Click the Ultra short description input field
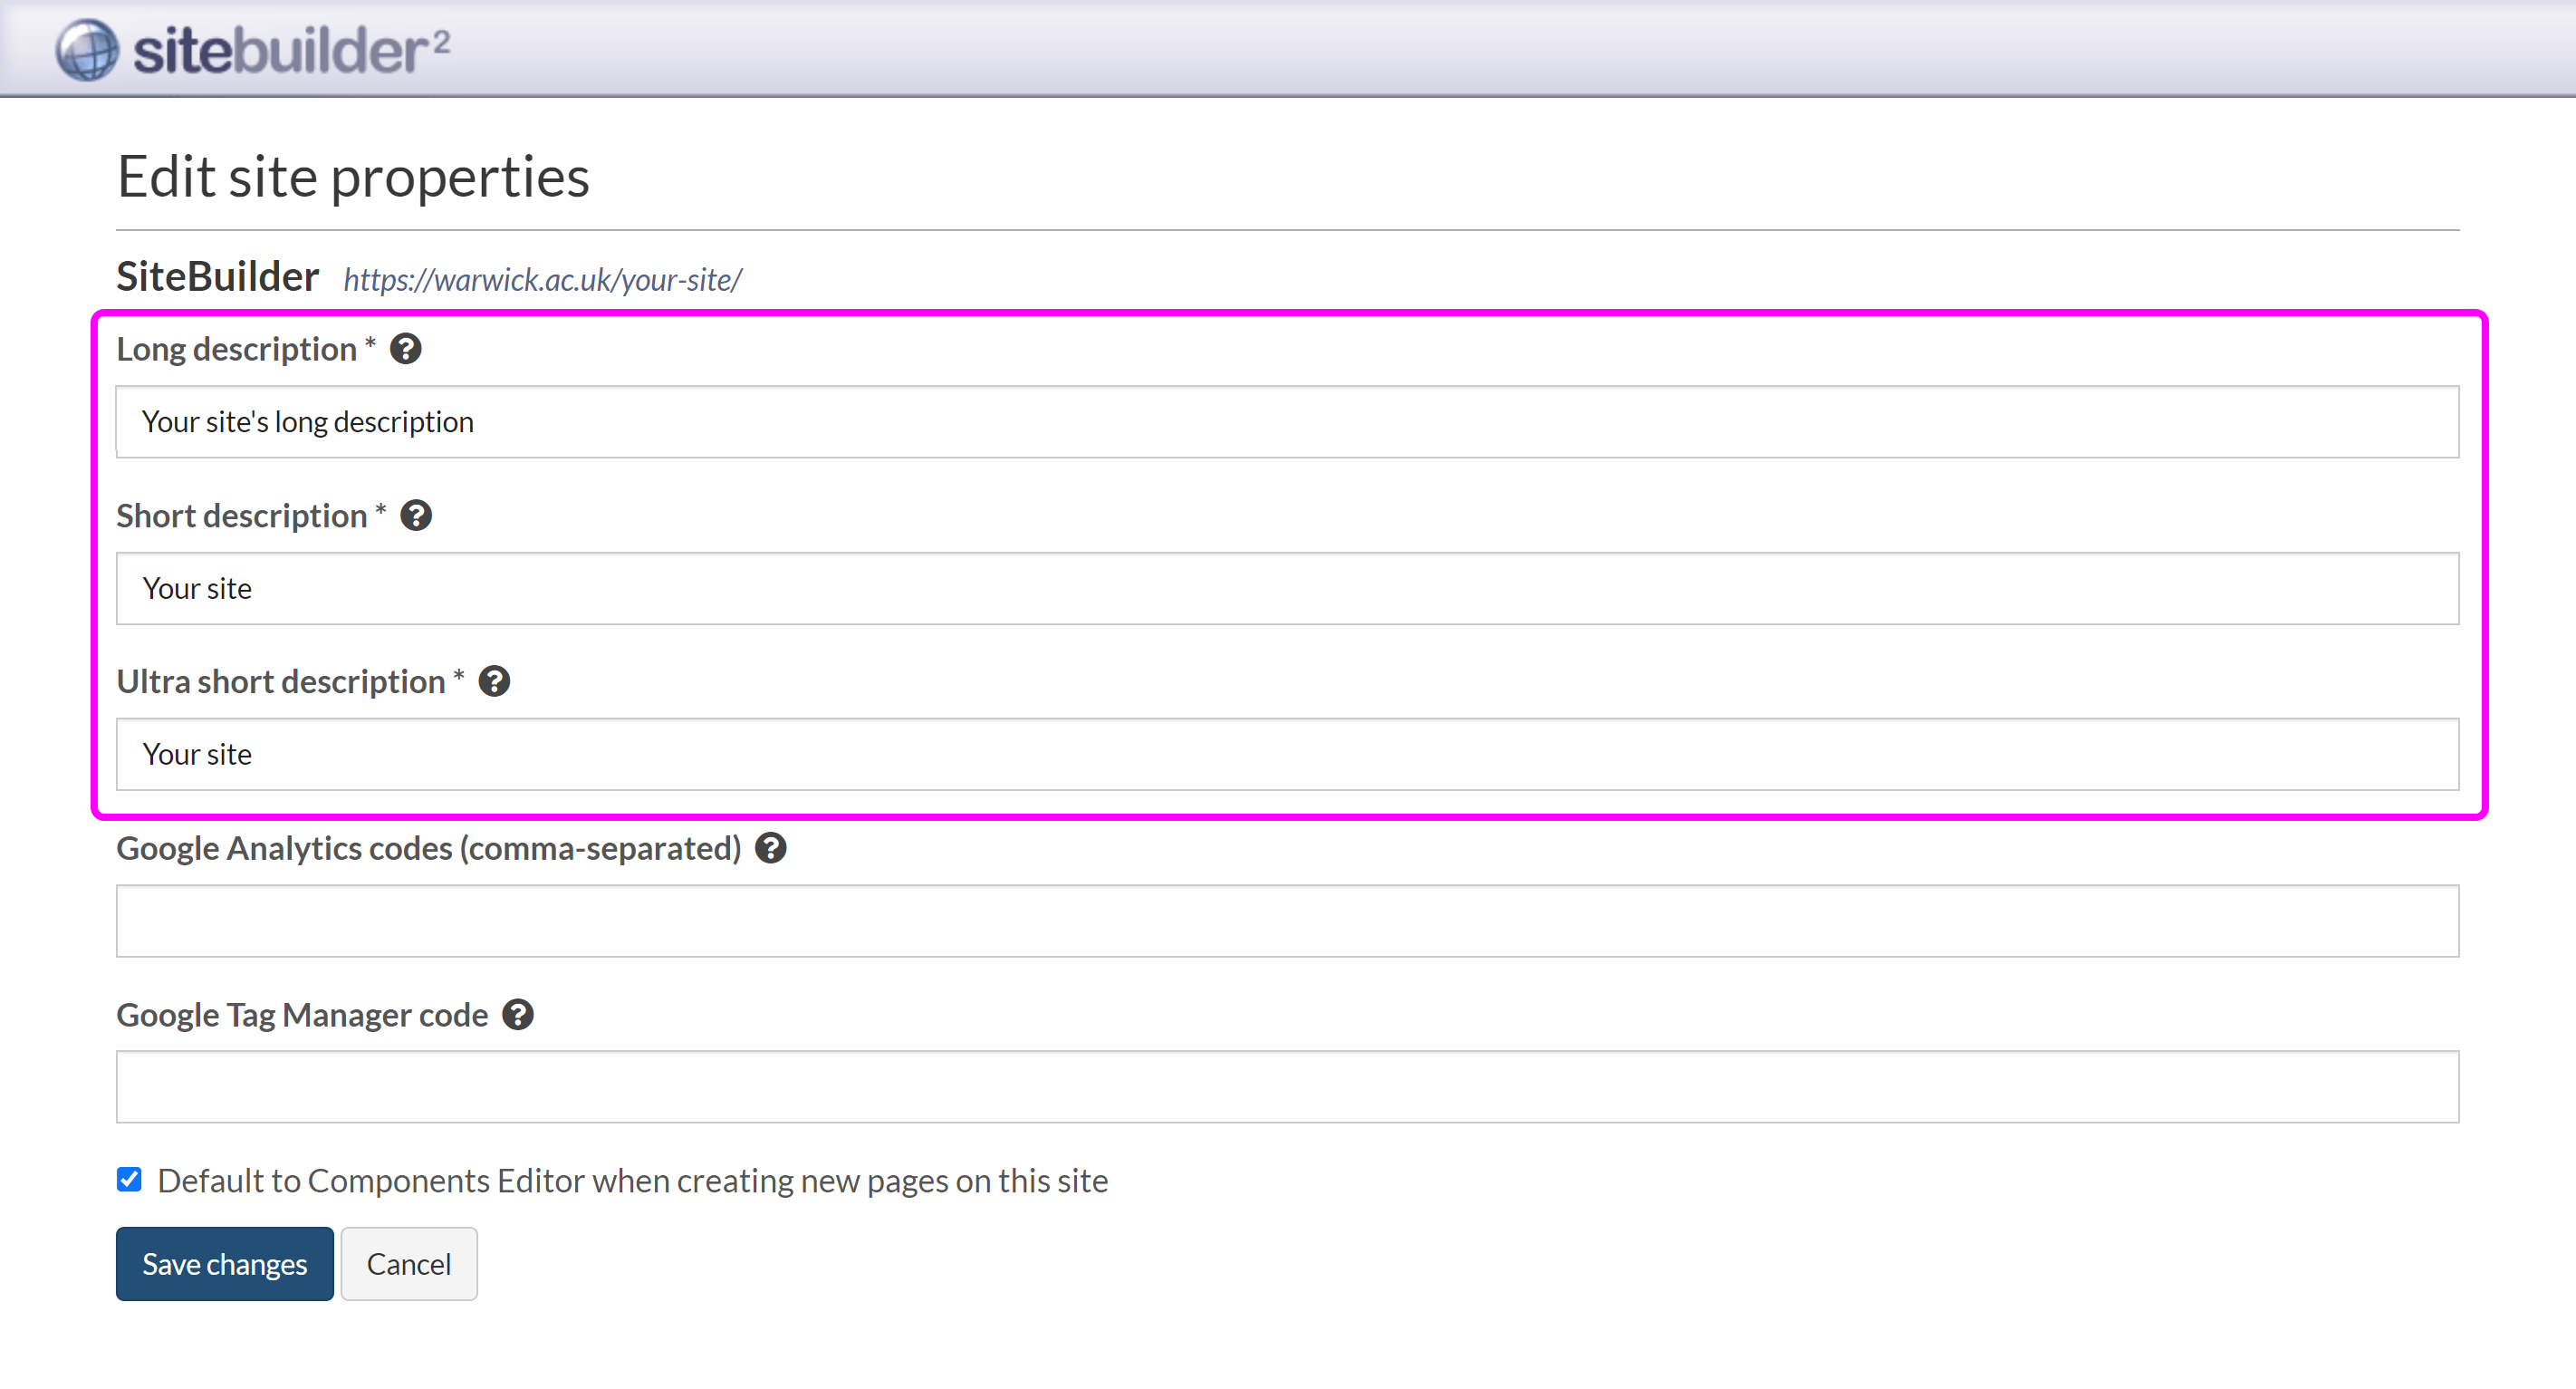The image size is (2576, 1389). coord(1287,755)
